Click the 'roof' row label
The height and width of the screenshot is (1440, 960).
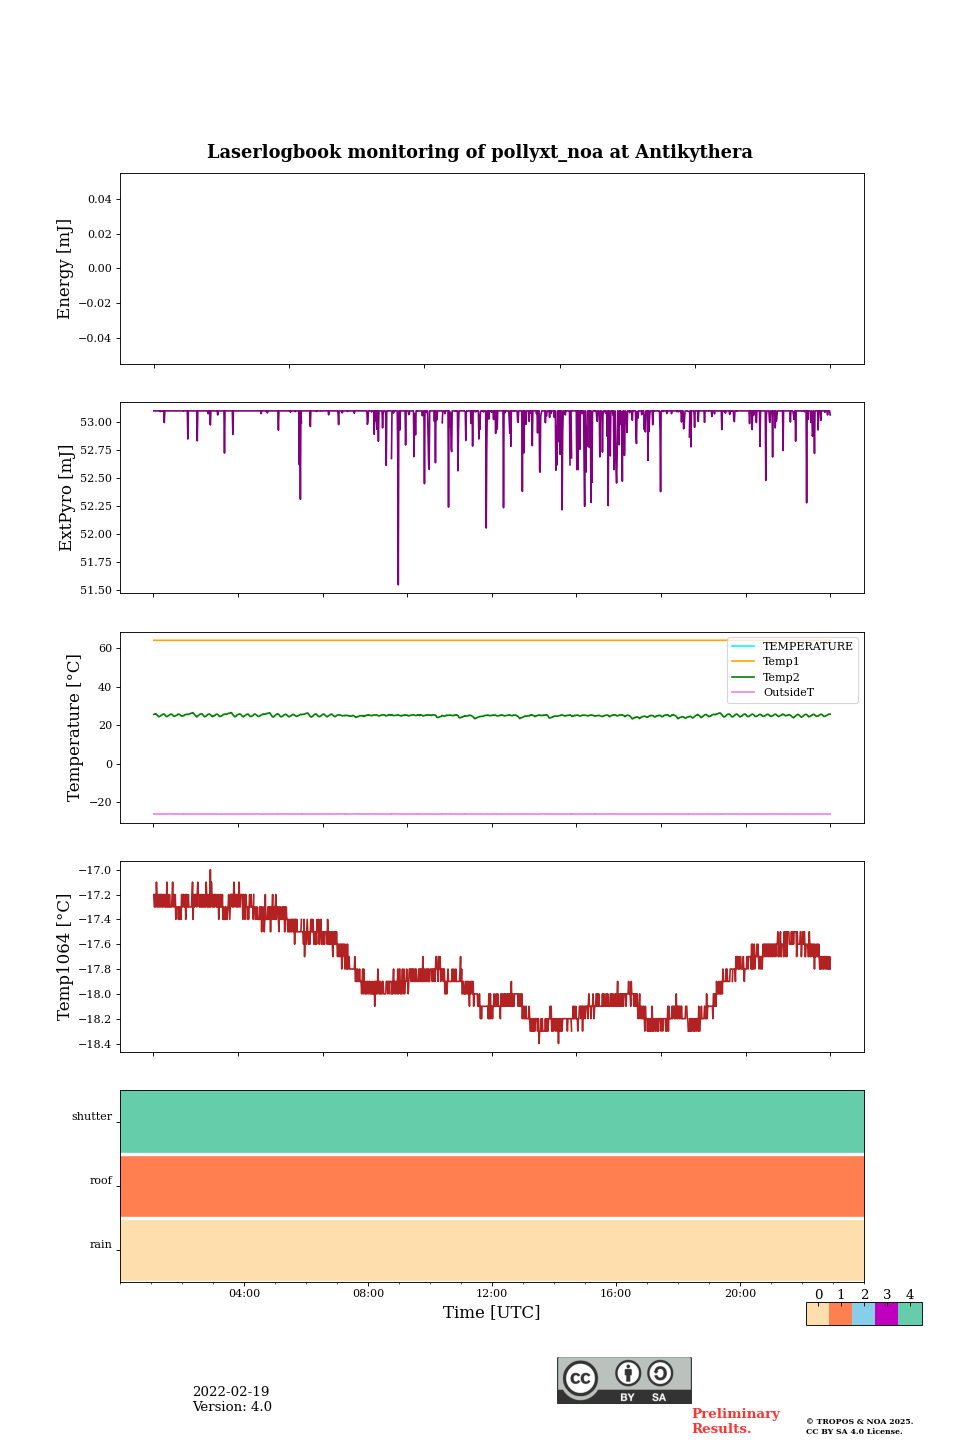click(x=101, y=1180)
